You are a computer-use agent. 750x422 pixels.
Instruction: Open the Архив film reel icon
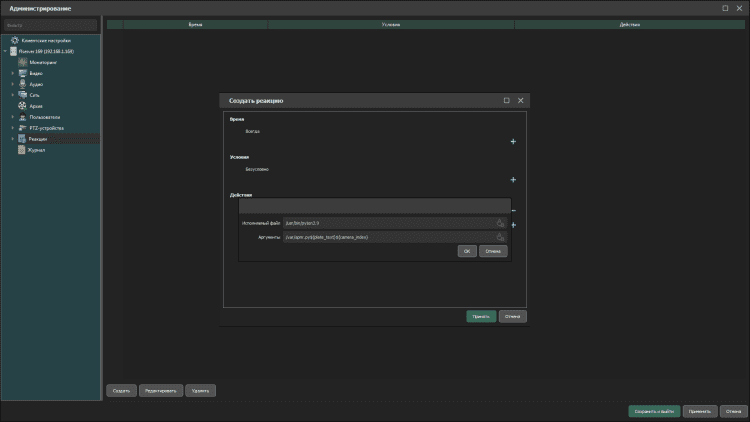(x=22, y=106)
